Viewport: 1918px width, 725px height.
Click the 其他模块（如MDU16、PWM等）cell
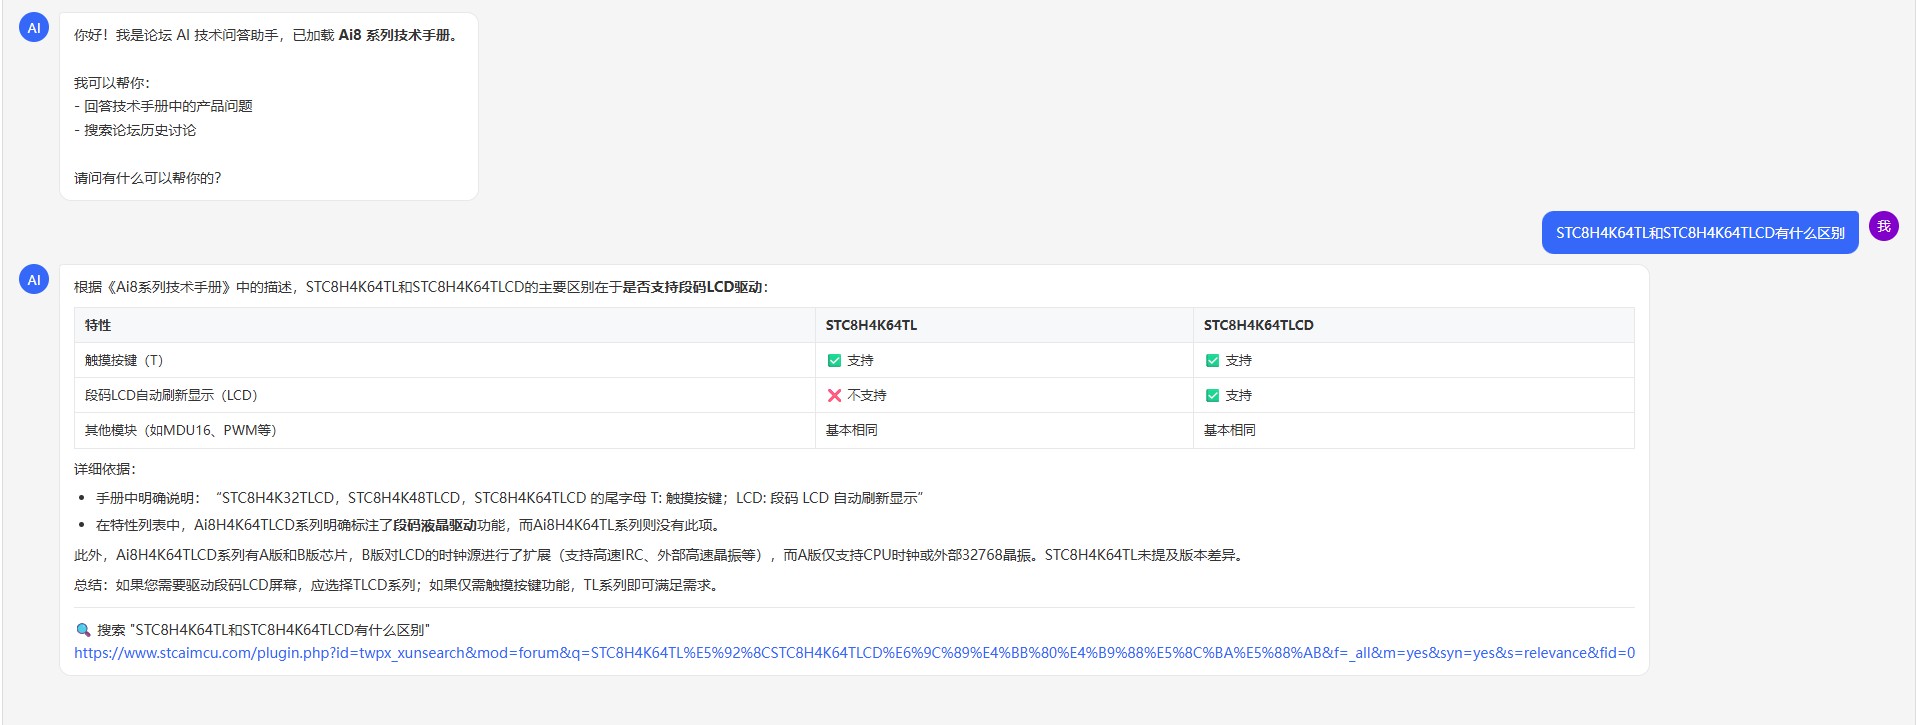pos(445,430)
